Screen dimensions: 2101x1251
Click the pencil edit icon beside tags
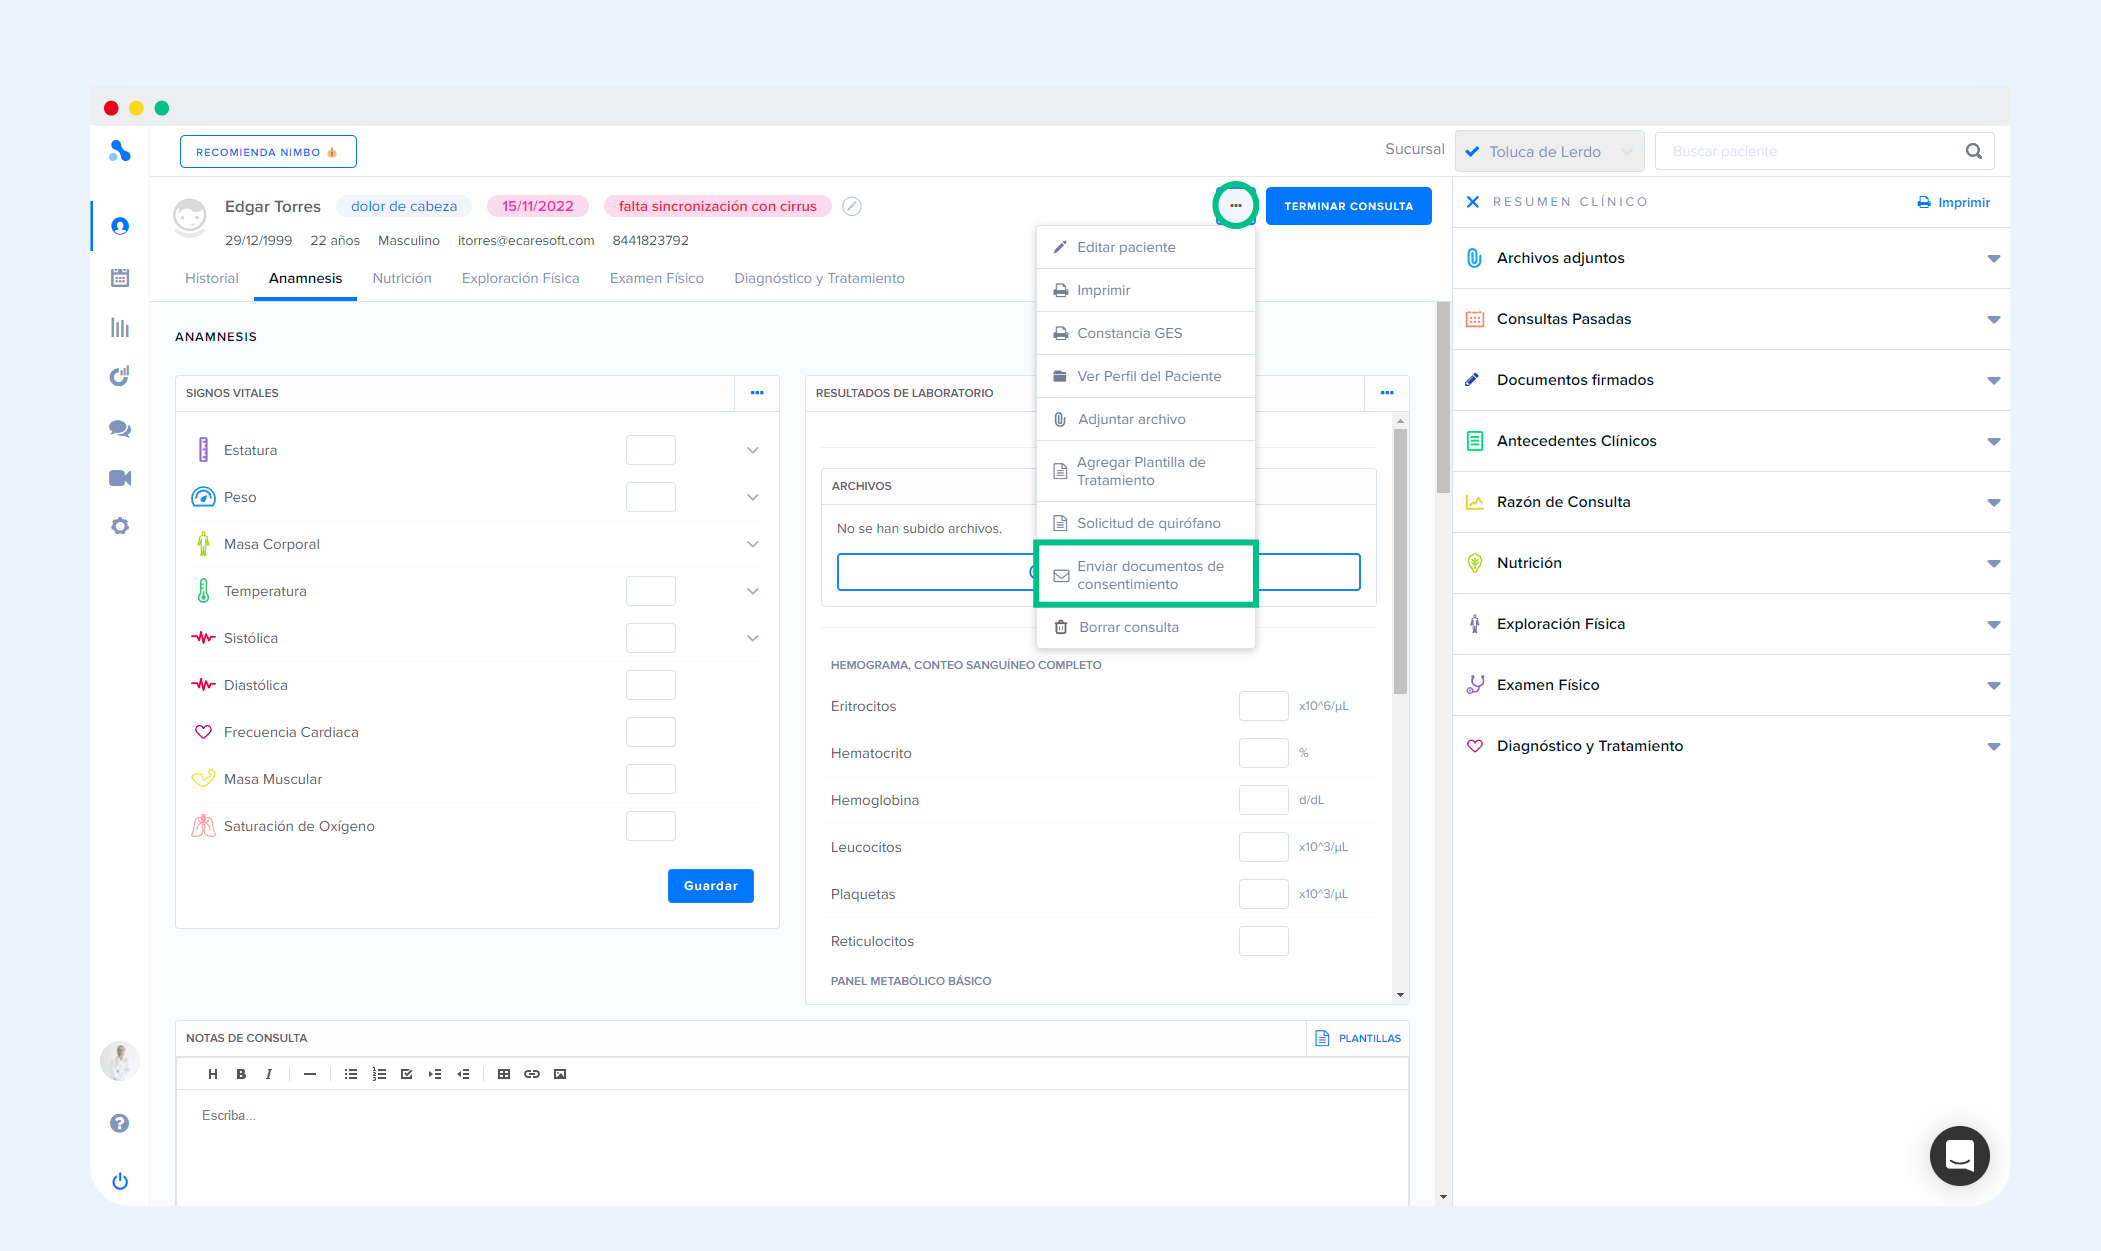(852, 207)
